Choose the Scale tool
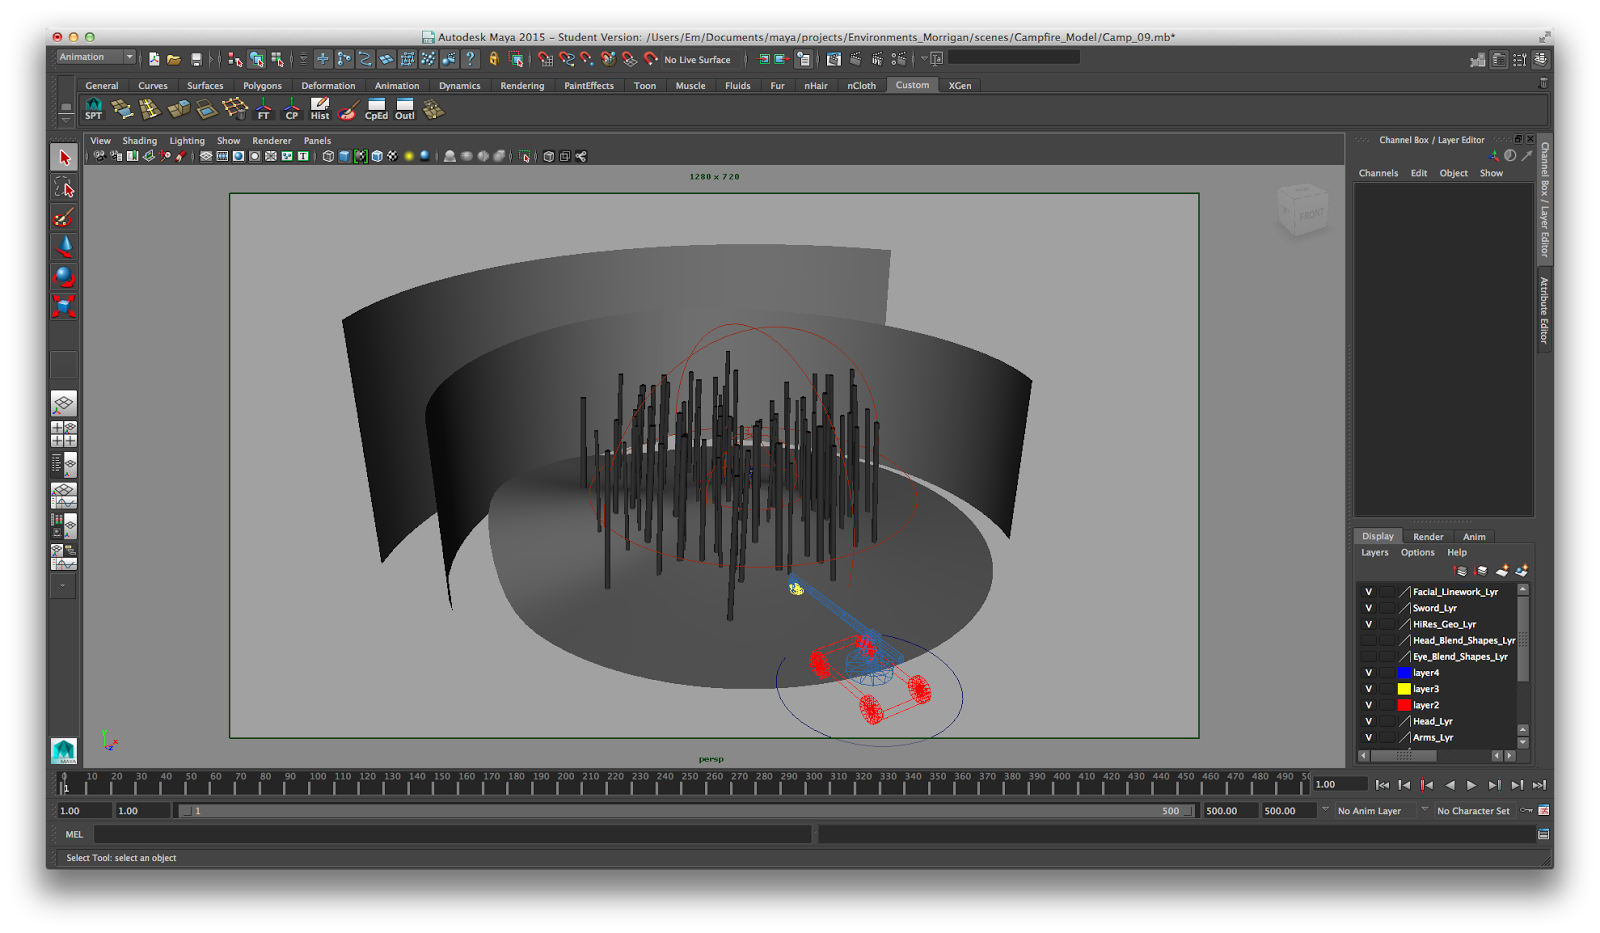This screenshot has width=1600, height=933. tap(64, 307)
